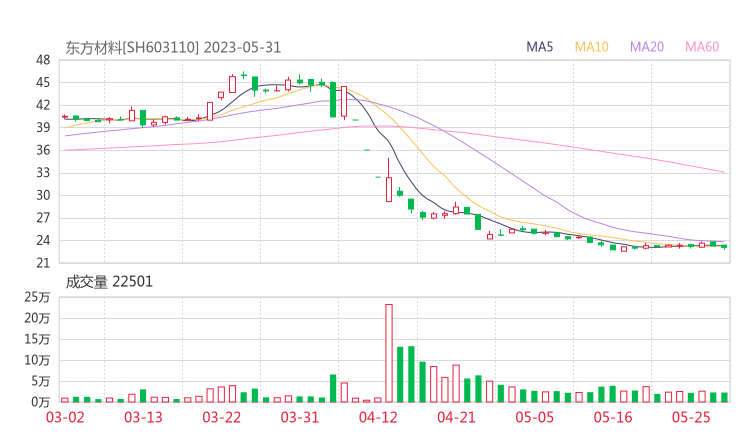Click the 03-31 date axis label

pos(300,417)
